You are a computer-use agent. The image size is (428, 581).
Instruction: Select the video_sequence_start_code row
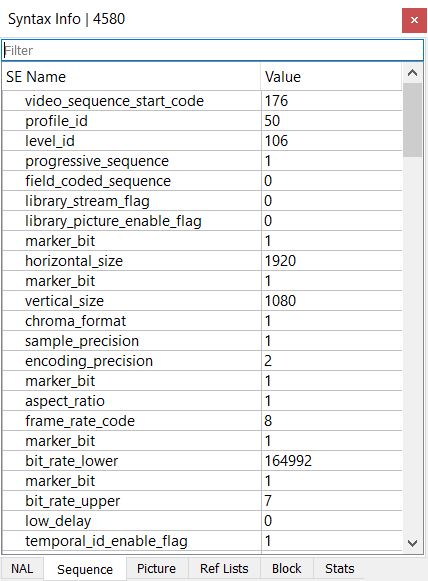[202, 101]
